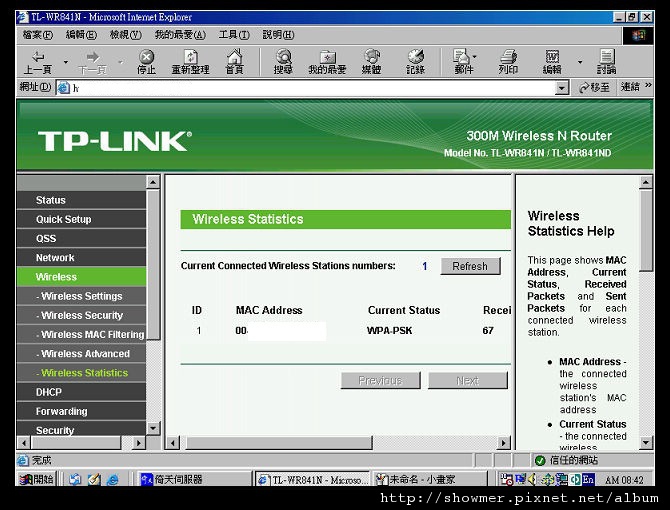
Task: Click the taskbar clock AM 08:42
Action: (x=624, y=480)
